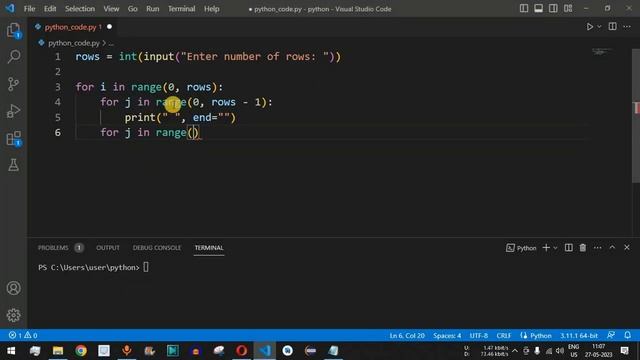
Task: Open the Customize Layout control
Action: pos(568,9)
